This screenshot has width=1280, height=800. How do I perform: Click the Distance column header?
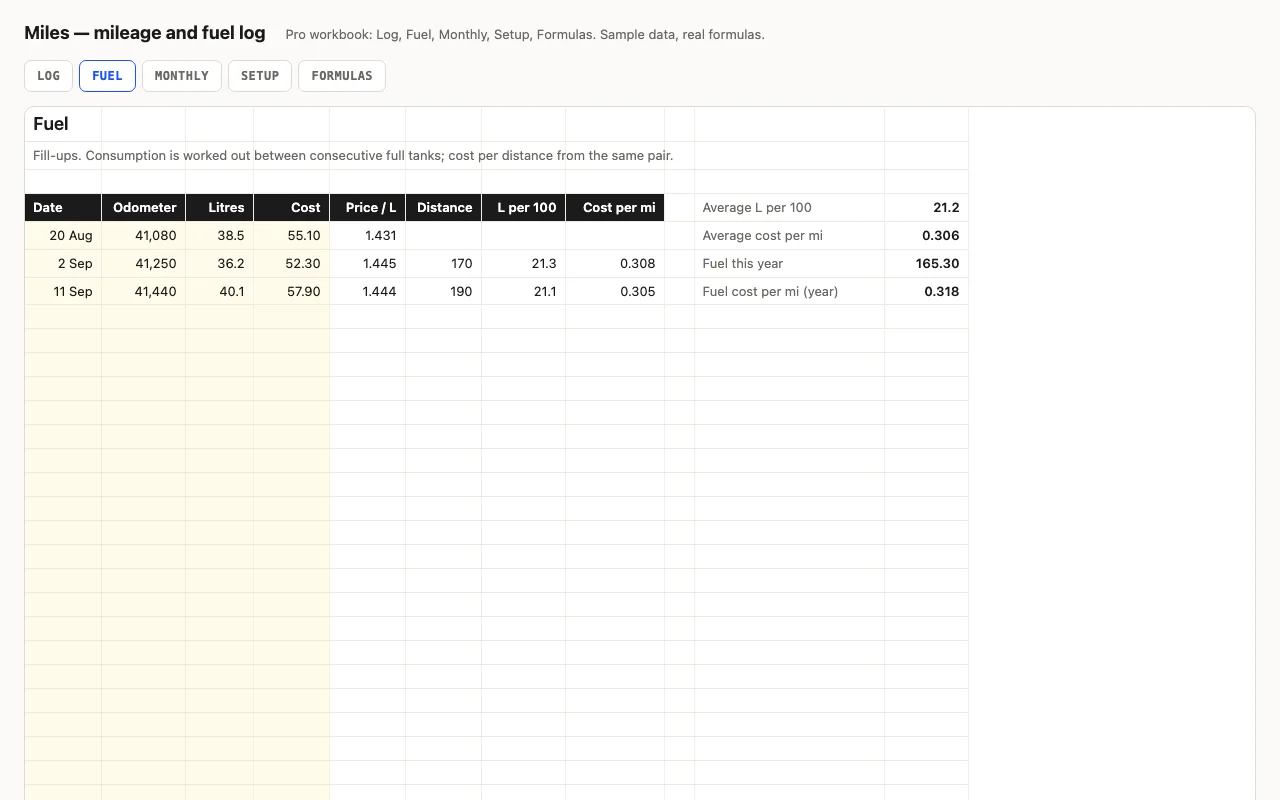[x=444, y=208]
